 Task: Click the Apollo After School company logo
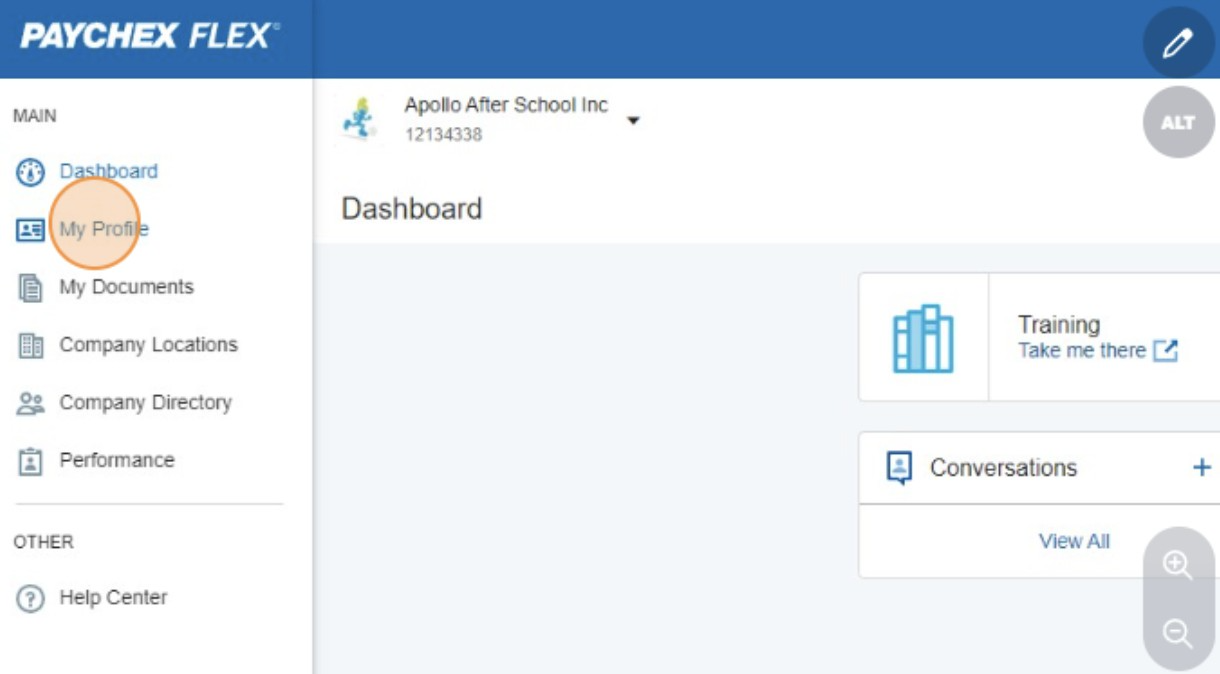[x=359, y=119]
